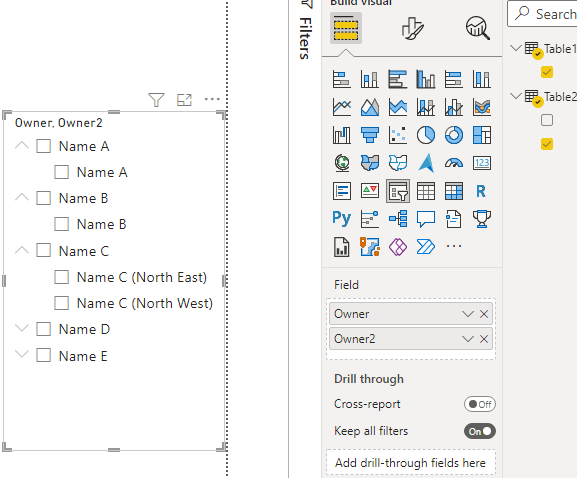Add the Decomposition tree visual
The width and height of the screenshot is (577, 478).
click(398, 219)
